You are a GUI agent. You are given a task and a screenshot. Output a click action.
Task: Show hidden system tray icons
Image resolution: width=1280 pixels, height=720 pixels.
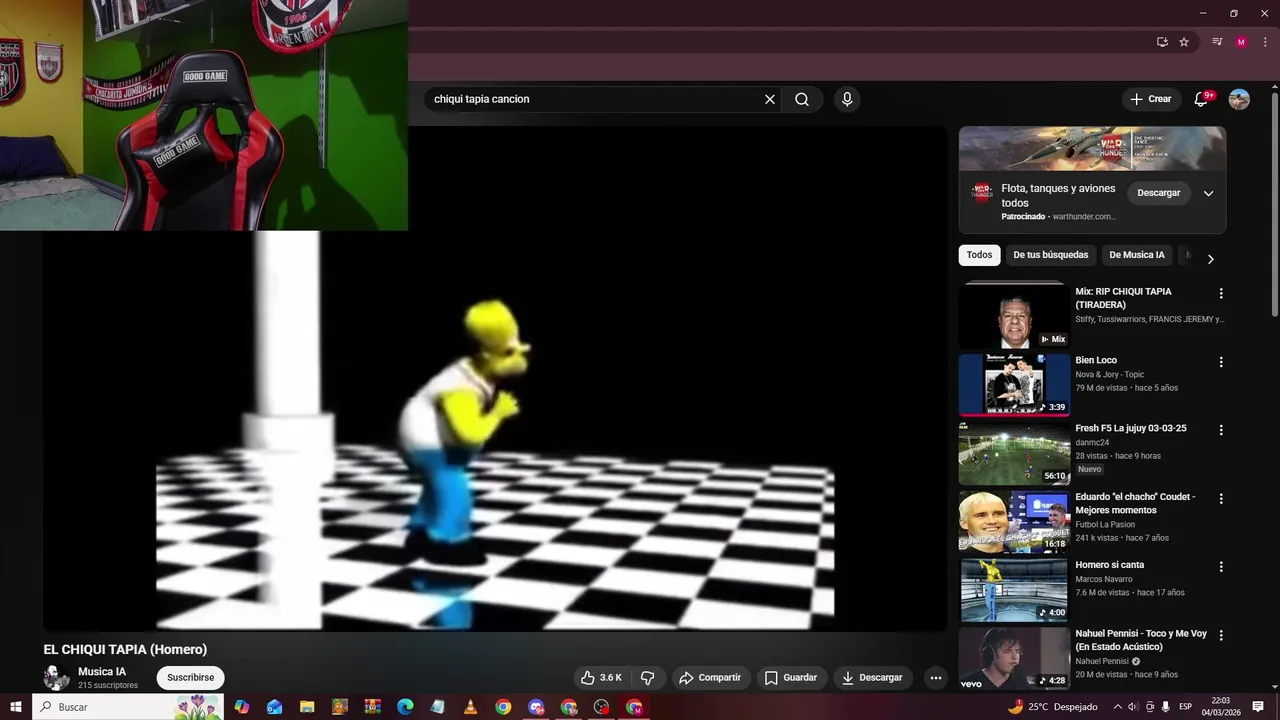click(x=1117, y=707)
